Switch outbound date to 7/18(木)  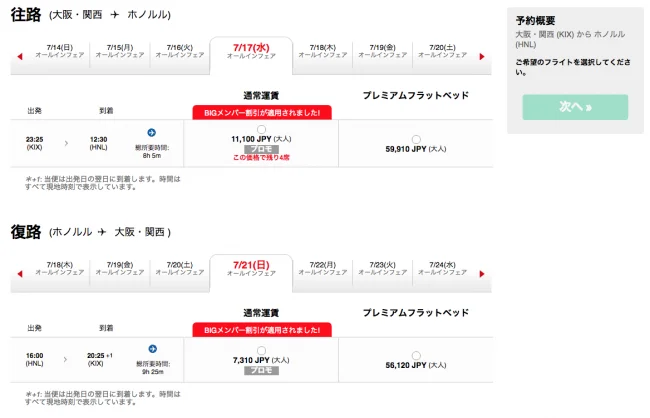(322, 51)
